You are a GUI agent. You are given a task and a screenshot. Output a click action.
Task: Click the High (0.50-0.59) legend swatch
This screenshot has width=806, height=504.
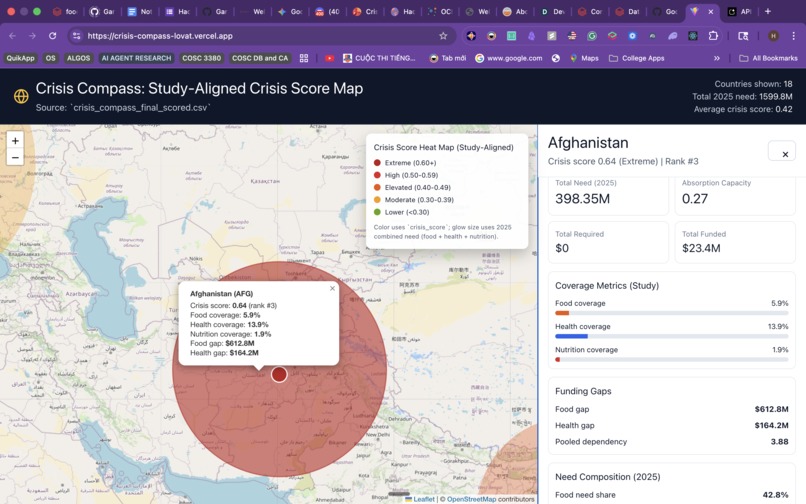point(377,175)
